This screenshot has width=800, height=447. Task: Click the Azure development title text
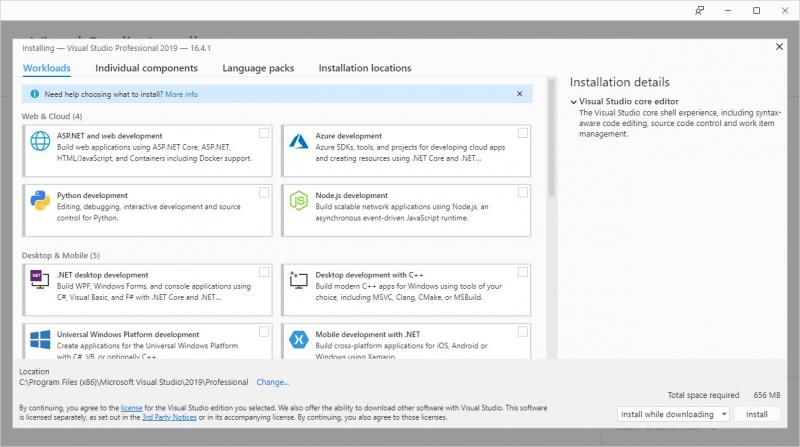[348, 136]
